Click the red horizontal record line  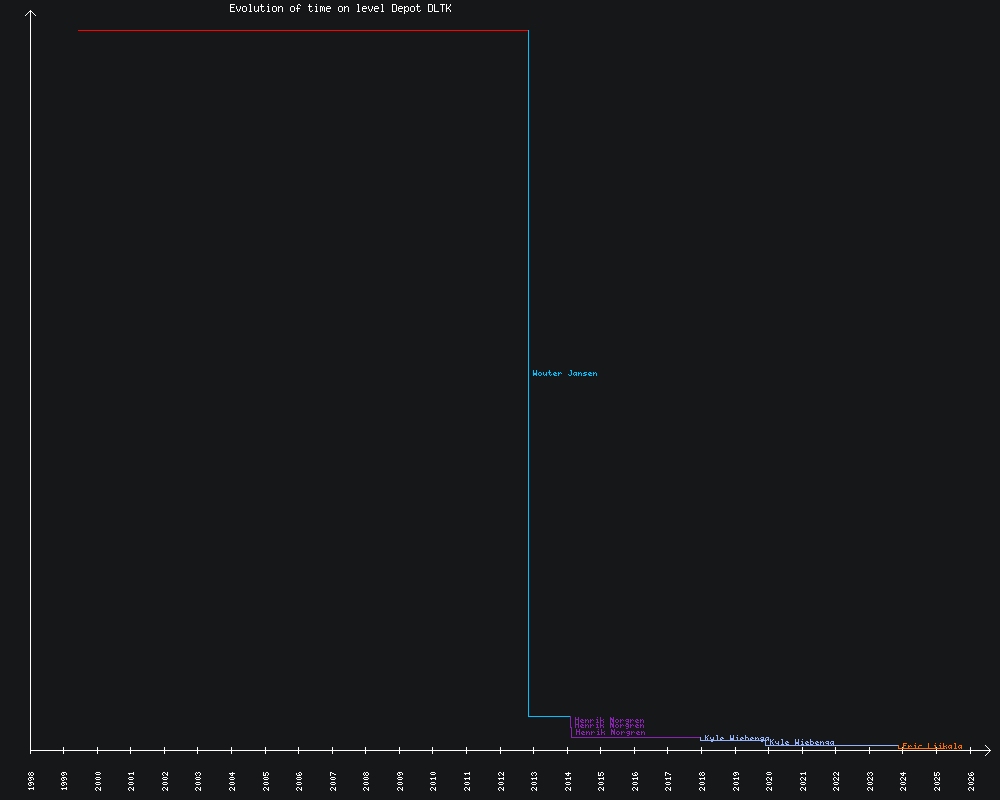point(300,31)
